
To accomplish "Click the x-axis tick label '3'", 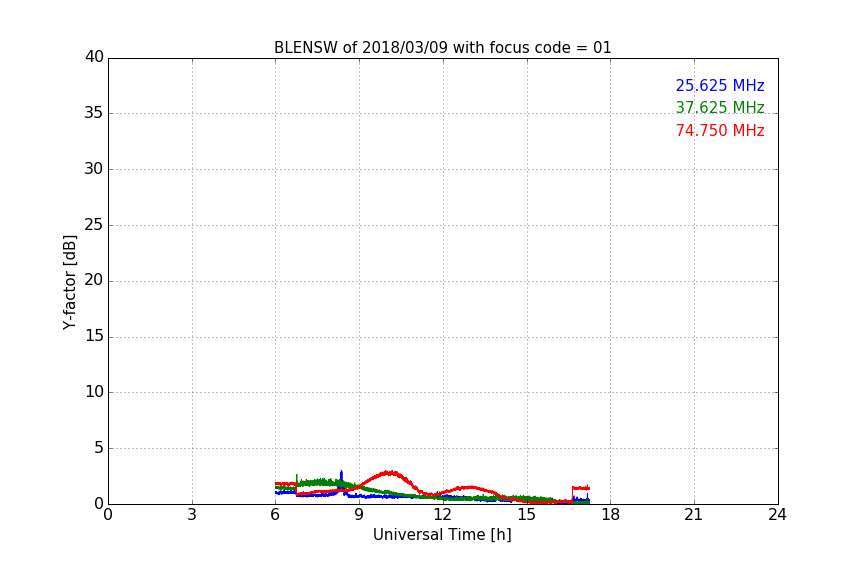I will 192,515.
